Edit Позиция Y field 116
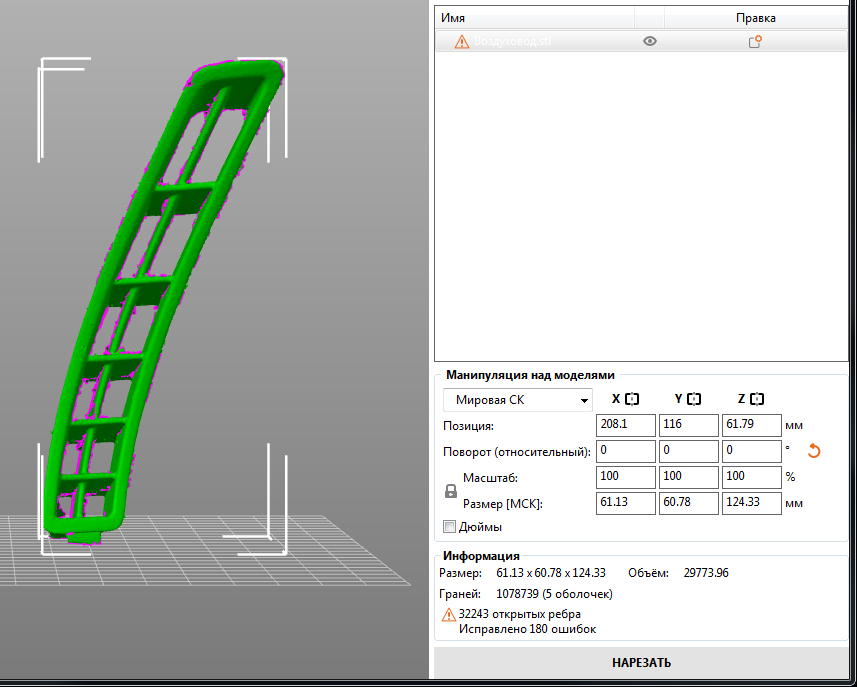857x687 pixels. point(689,425)
